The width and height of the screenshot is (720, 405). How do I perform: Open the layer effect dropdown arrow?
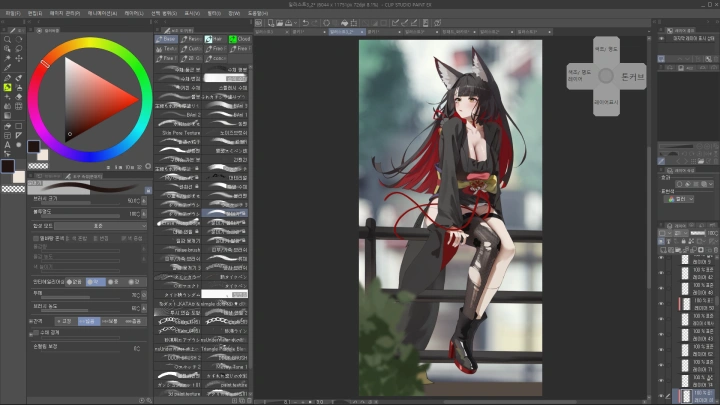click(x=711, y=184)
